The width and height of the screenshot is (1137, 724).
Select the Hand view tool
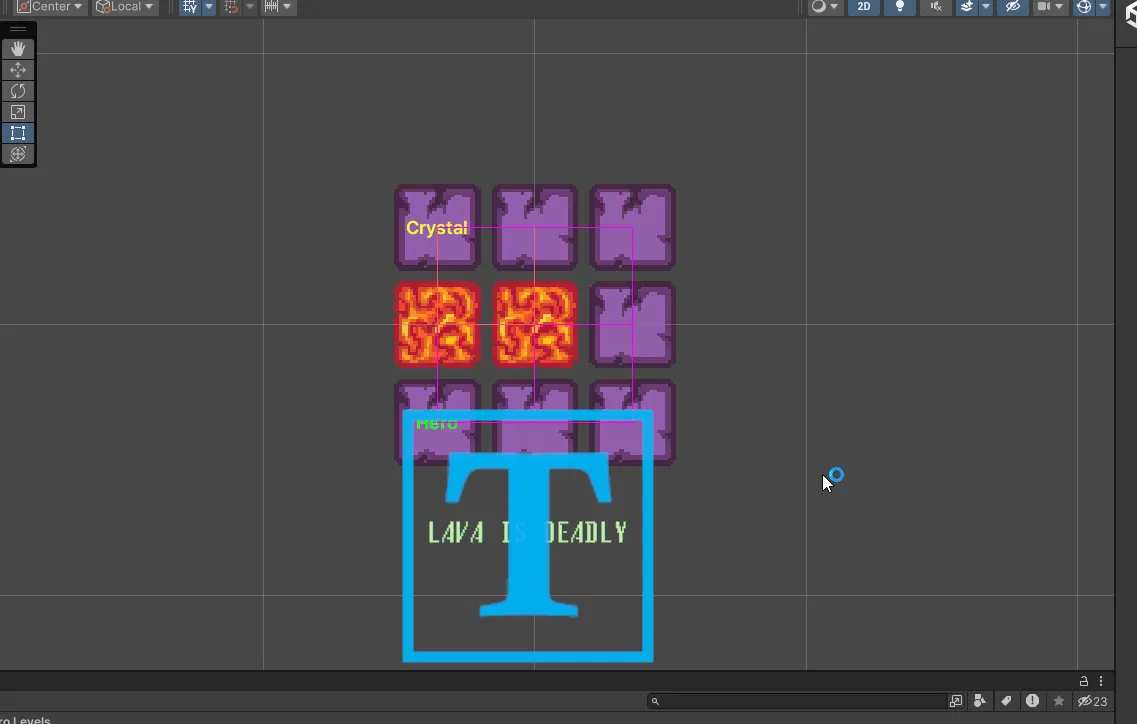(x=18, y=48)
